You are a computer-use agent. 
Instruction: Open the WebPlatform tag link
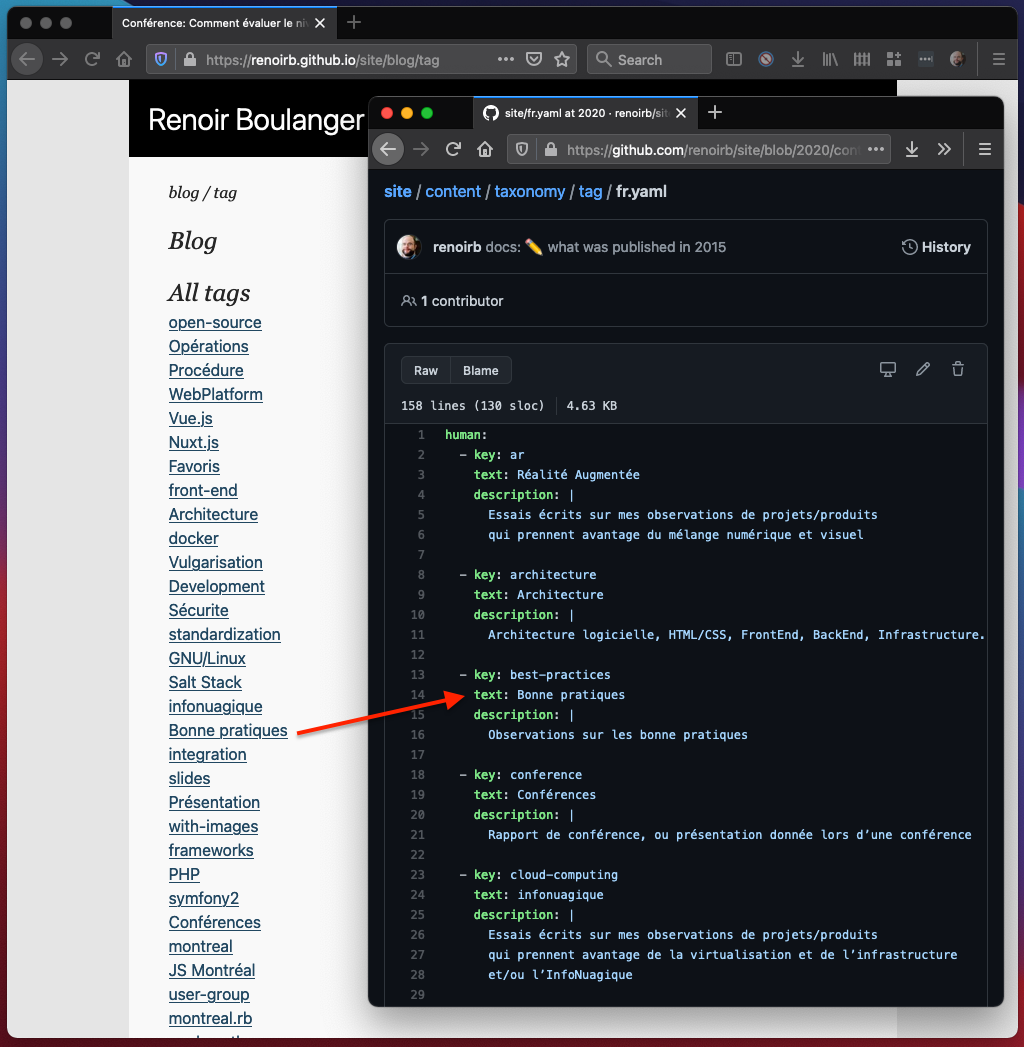(216, 395)
